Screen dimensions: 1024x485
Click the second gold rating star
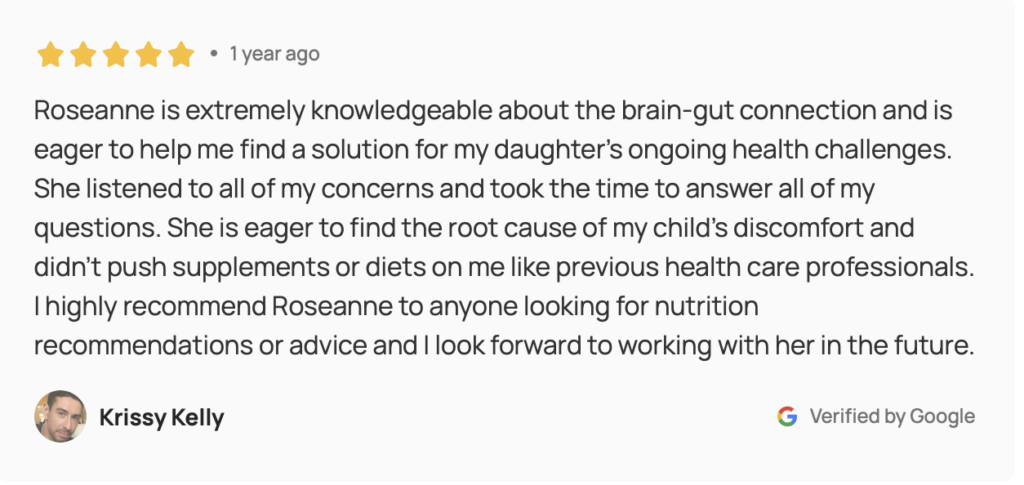point(83,54)
